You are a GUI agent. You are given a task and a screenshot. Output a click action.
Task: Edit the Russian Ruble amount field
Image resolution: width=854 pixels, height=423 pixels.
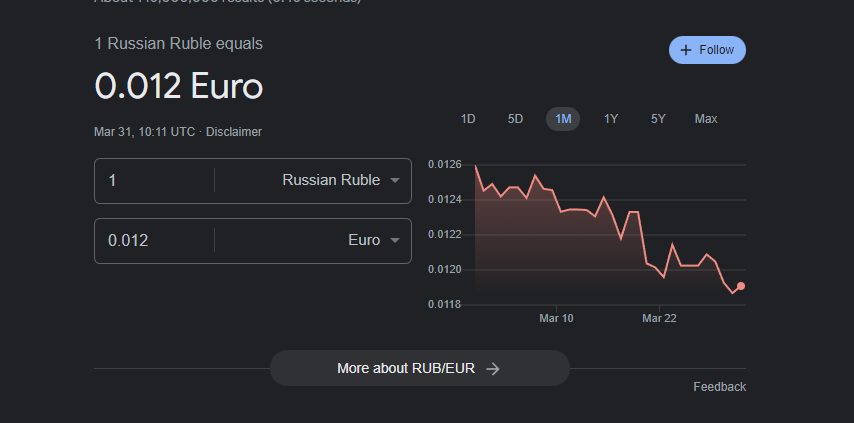tap(155, 180)
